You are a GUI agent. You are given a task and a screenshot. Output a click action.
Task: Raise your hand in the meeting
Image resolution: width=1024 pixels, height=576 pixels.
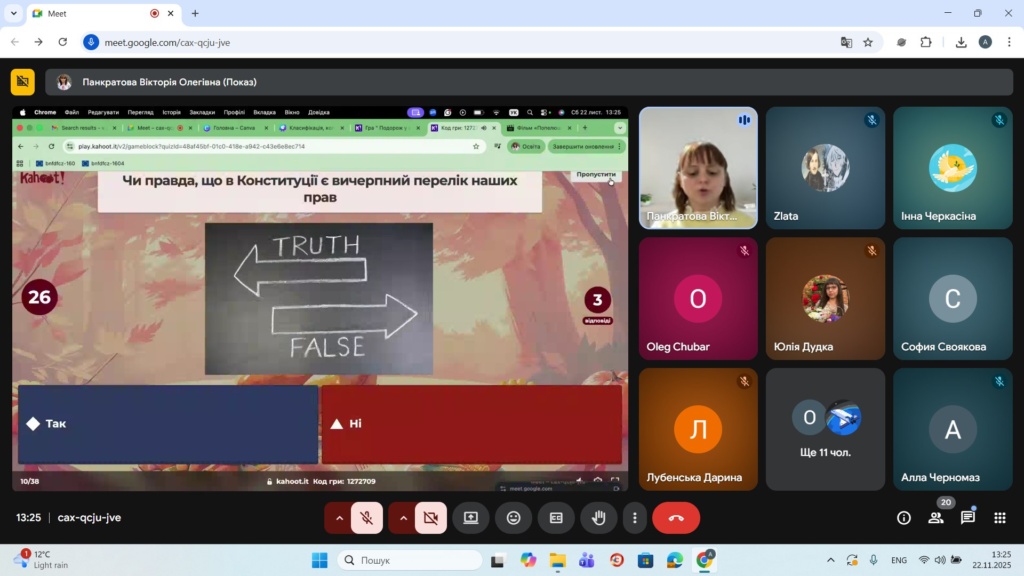(599, 518)
